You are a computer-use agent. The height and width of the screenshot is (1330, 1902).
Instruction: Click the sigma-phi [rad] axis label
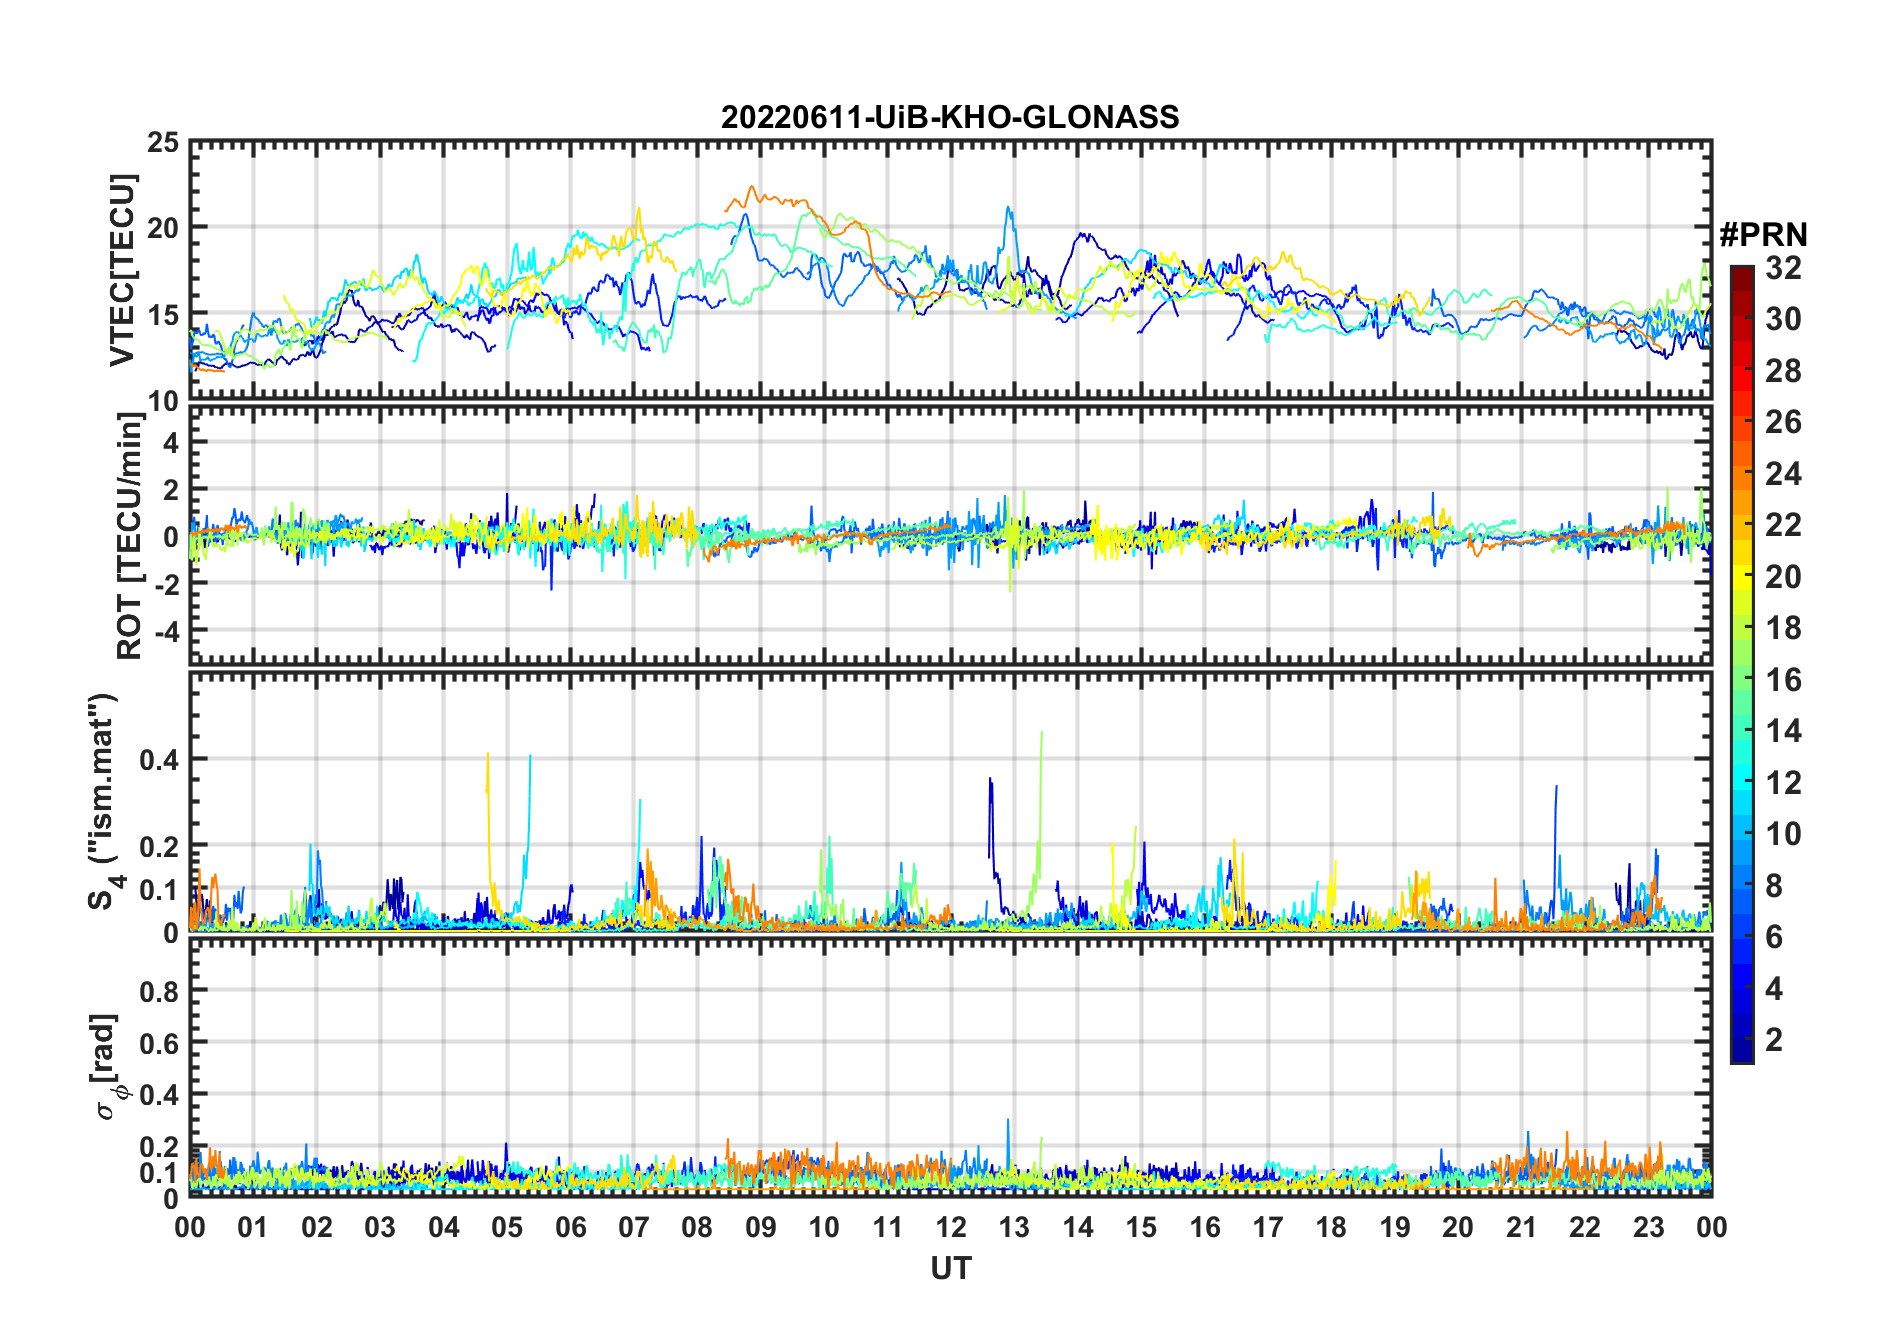[106, 1066]
